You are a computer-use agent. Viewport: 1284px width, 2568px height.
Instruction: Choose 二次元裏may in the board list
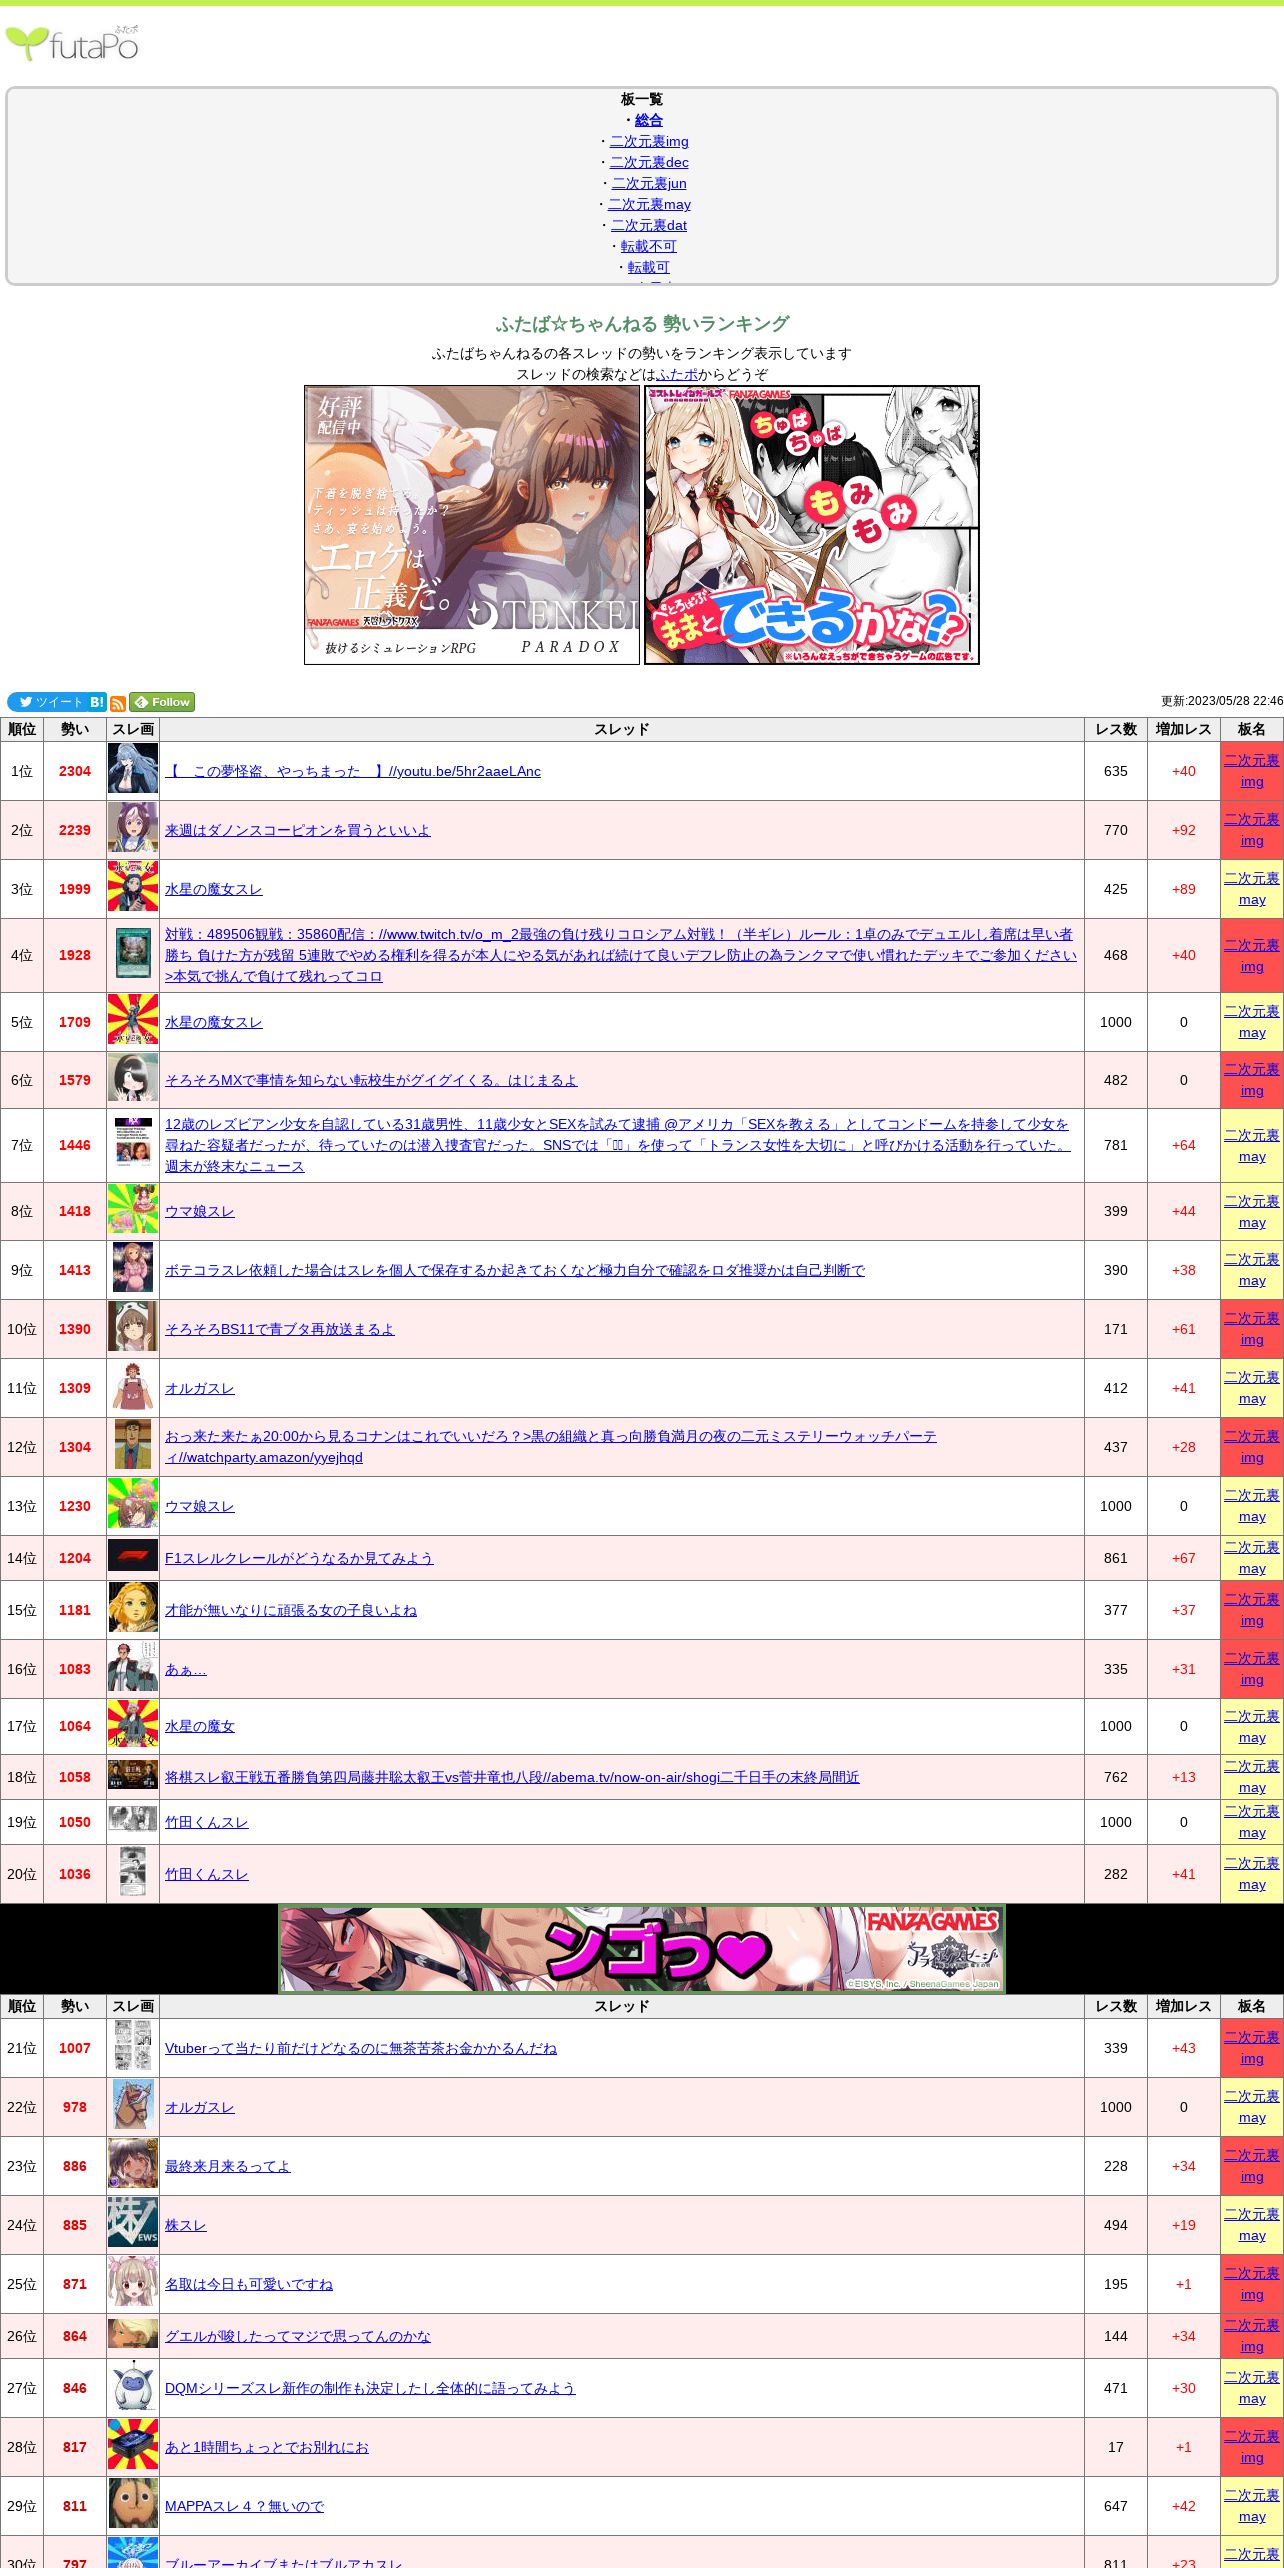coord(649,204)
